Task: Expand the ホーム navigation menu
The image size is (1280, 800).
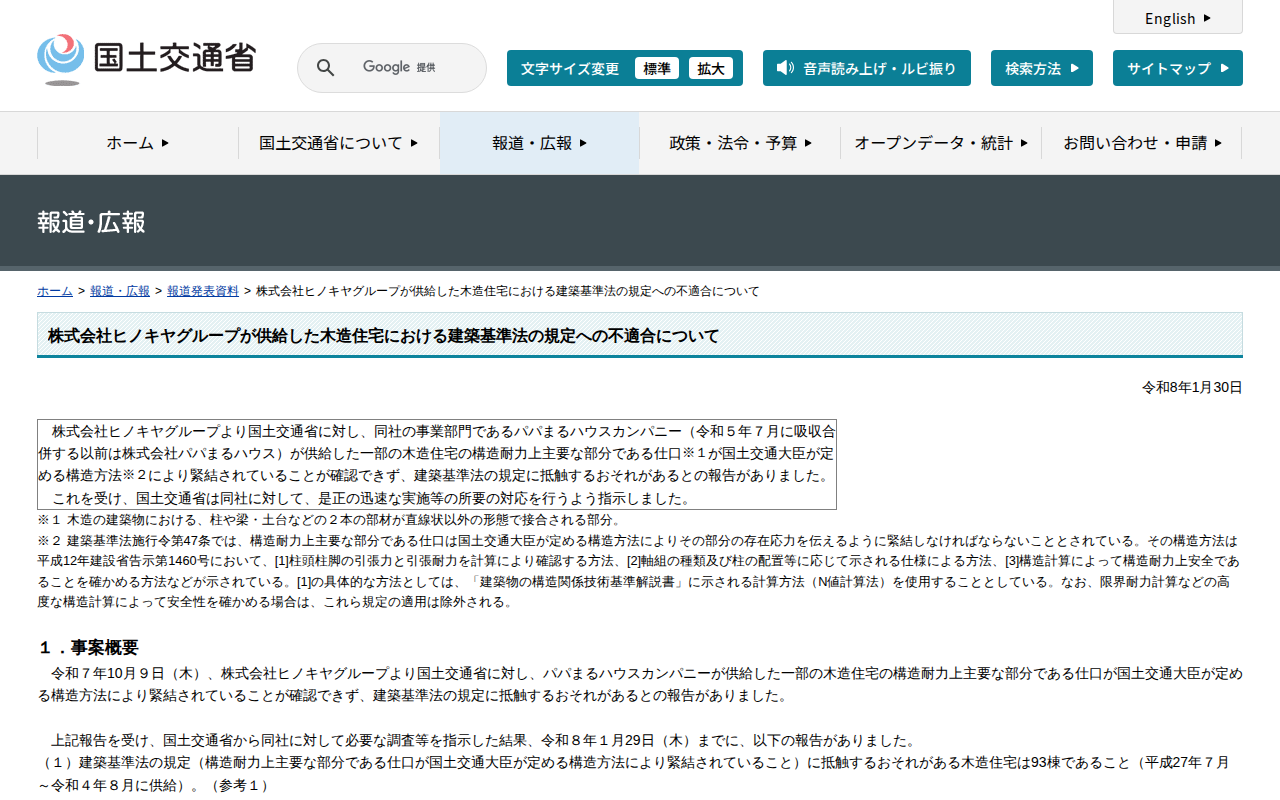Action: (x=138, y=143)
